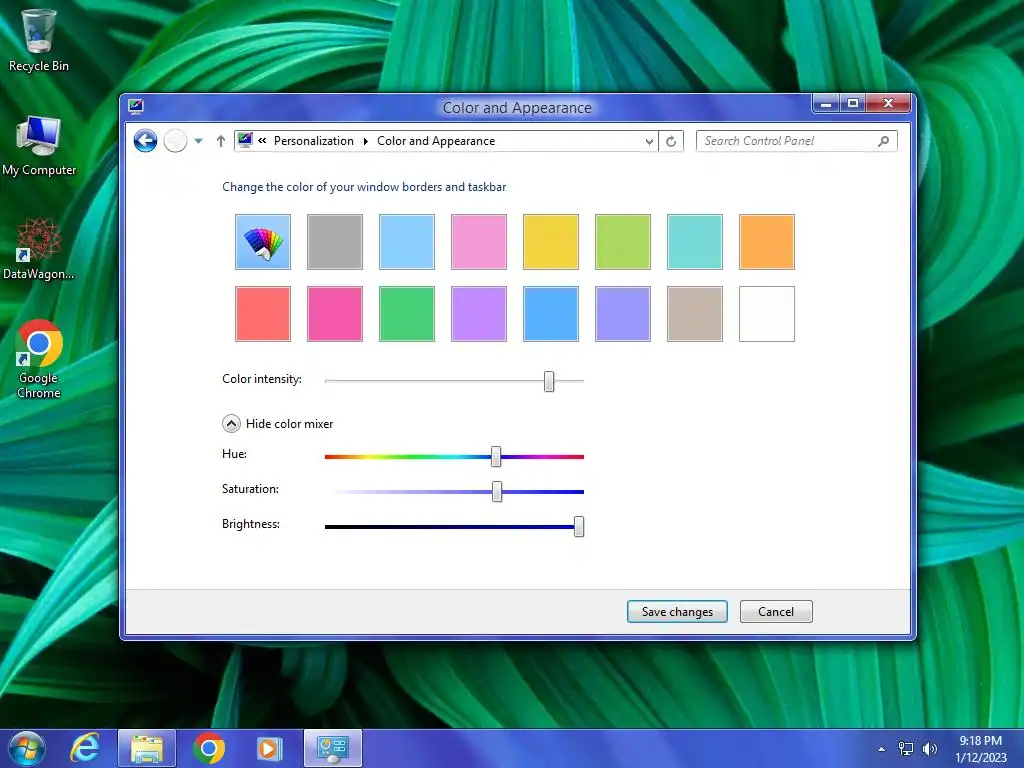Screen dimensions: 1024x768
Task: Choose the bright blue swatch in second row
Action: click(x=551, y=313)
